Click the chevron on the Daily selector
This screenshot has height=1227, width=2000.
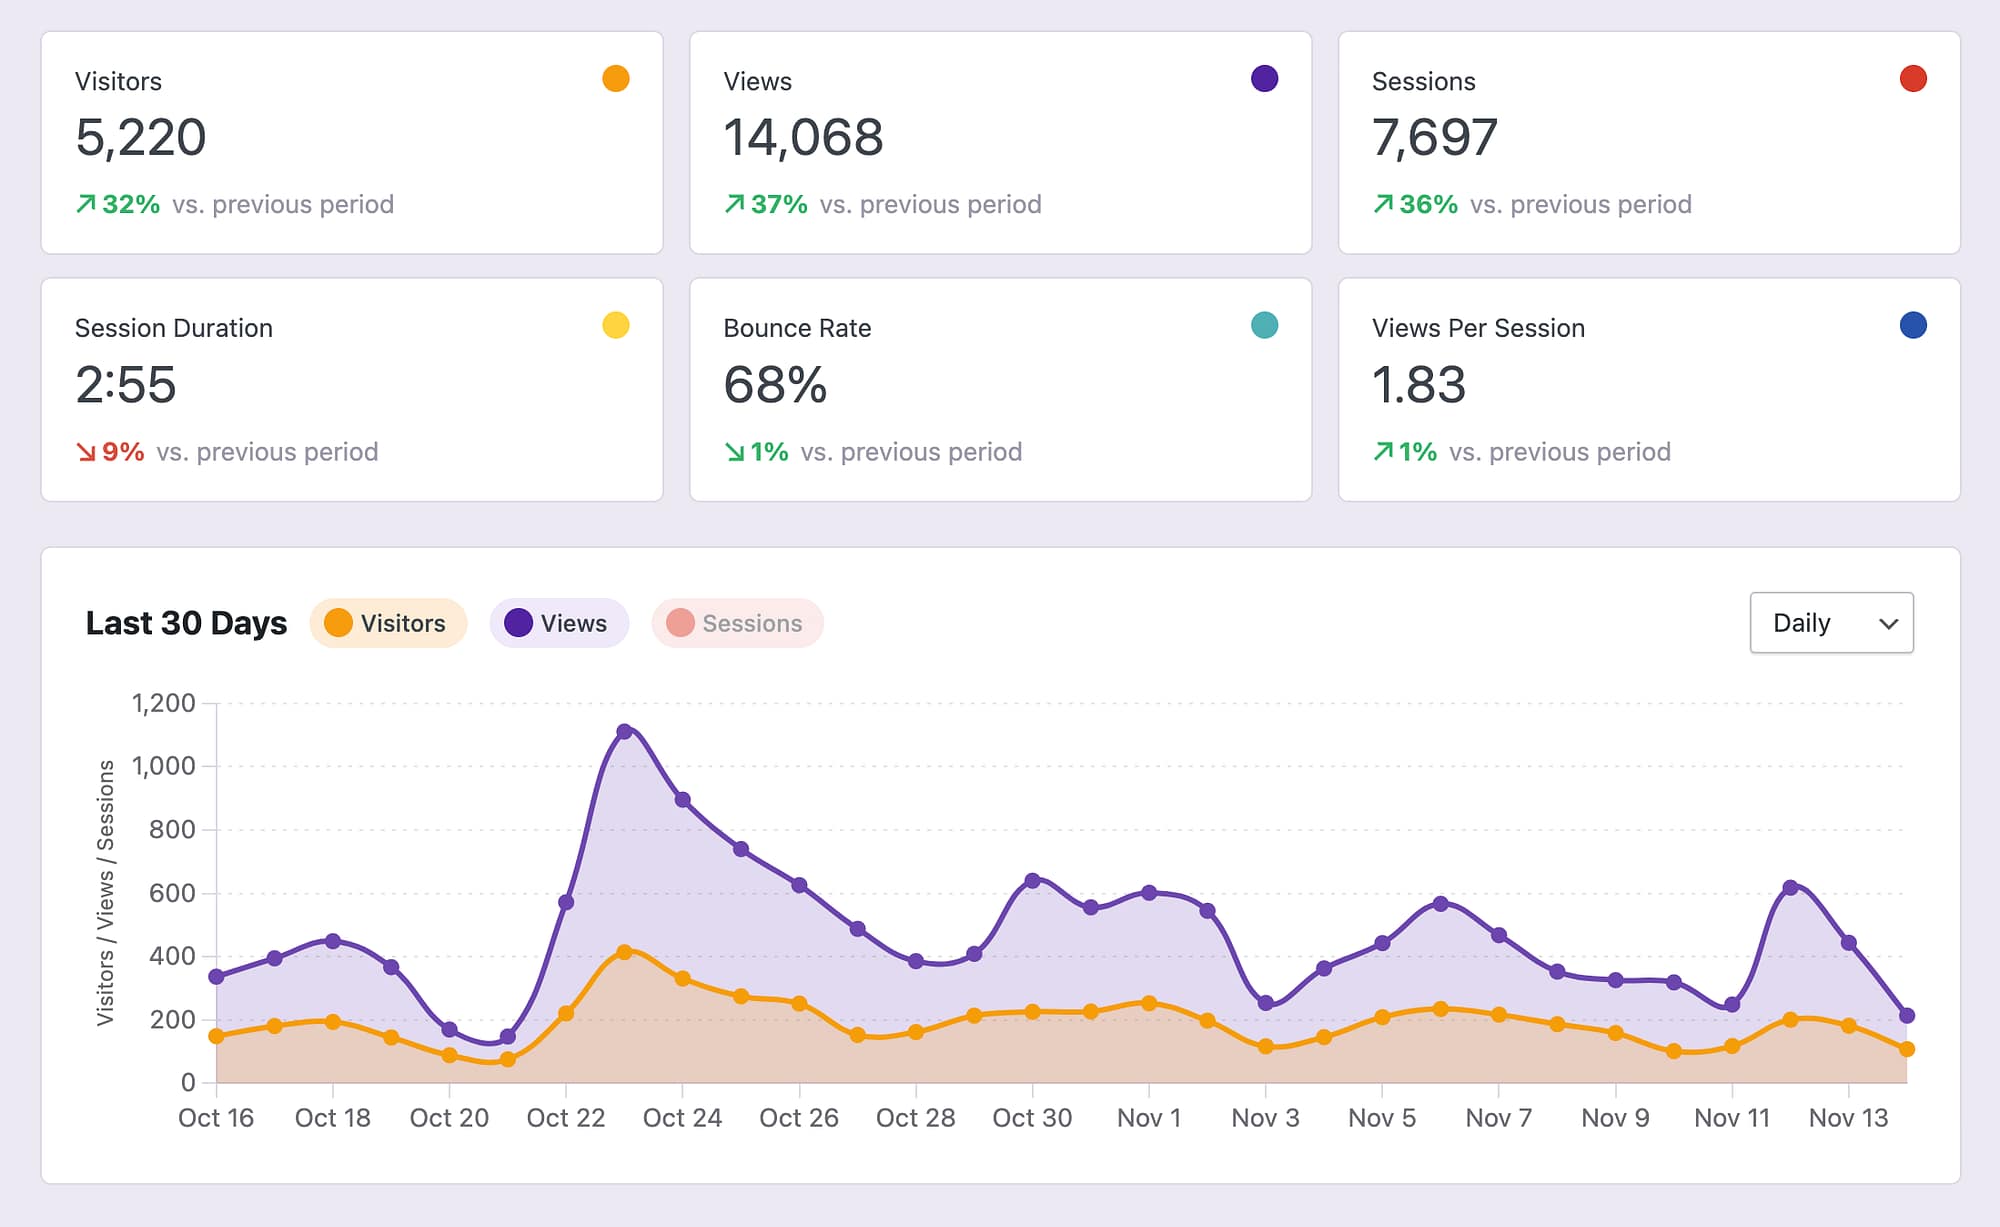tap(1888, 622)
